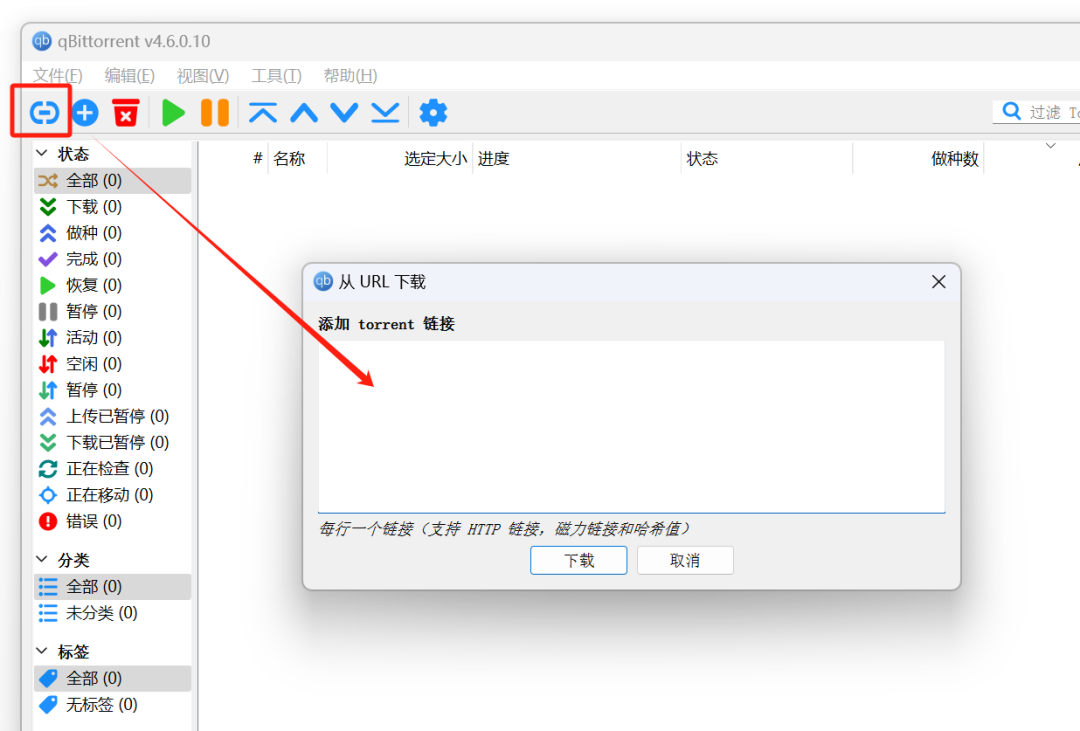Move torrent to top of queue icon

coord(263,112)
